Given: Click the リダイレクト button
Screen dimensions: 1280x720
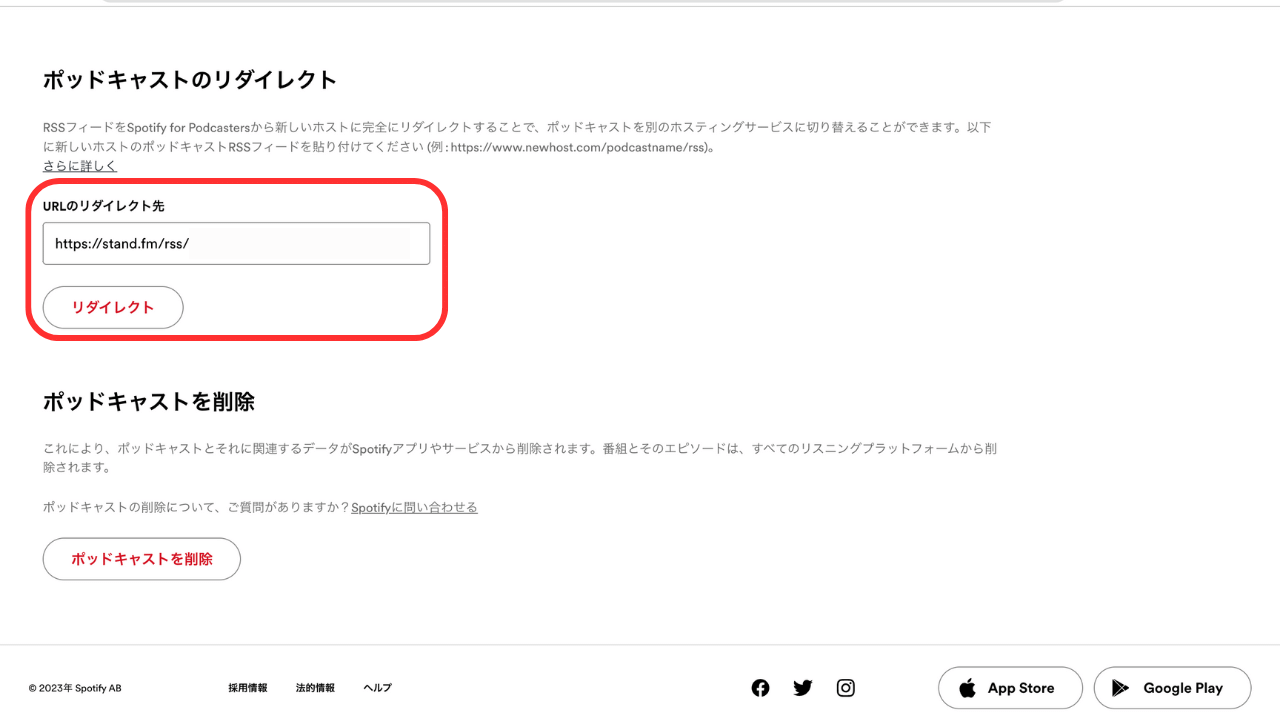Looking at the screenshot, I should [113, 307].
